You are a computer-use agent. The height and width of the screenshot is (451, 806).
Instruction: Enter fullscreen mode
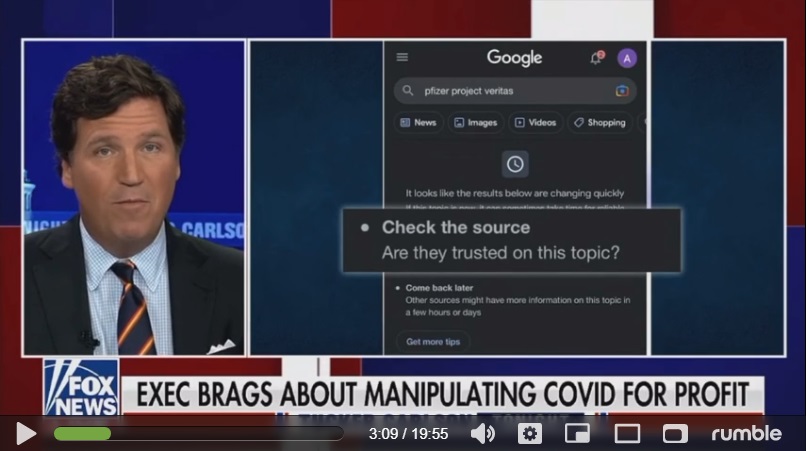[675, 434]
